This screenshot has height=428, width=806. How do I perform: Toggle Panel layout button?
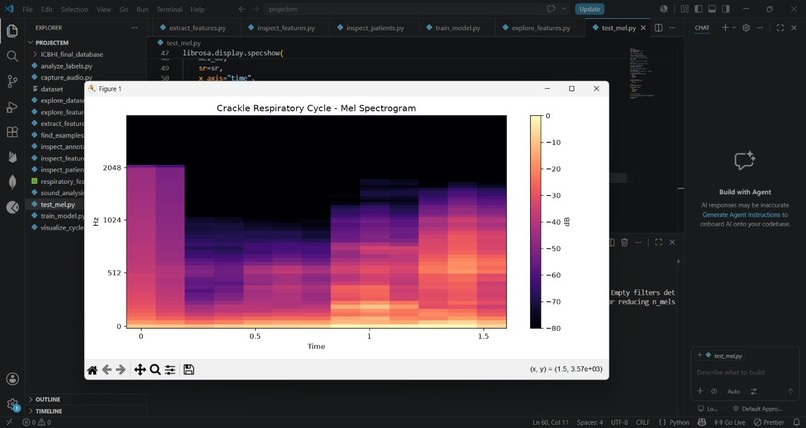[712, 9]
